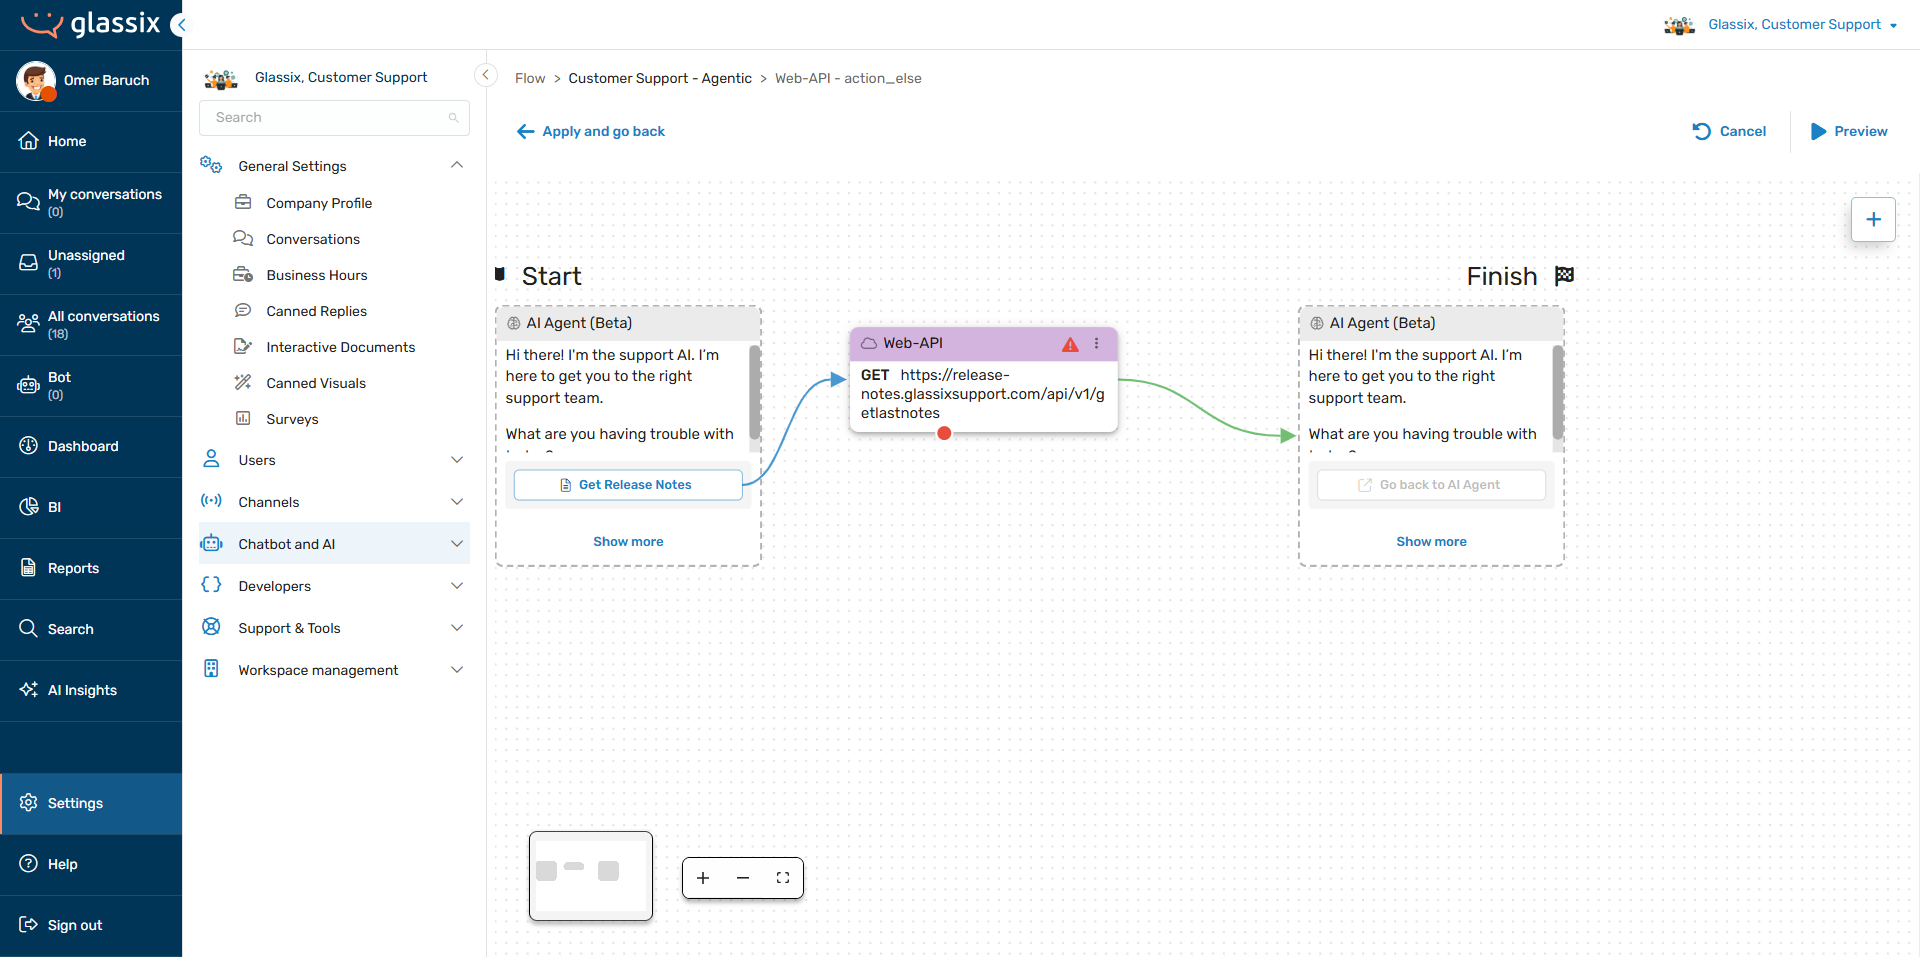Click the AI Insights sparkle icon
The width and height of the screenshot is (1920, 957).
point(29,690)
